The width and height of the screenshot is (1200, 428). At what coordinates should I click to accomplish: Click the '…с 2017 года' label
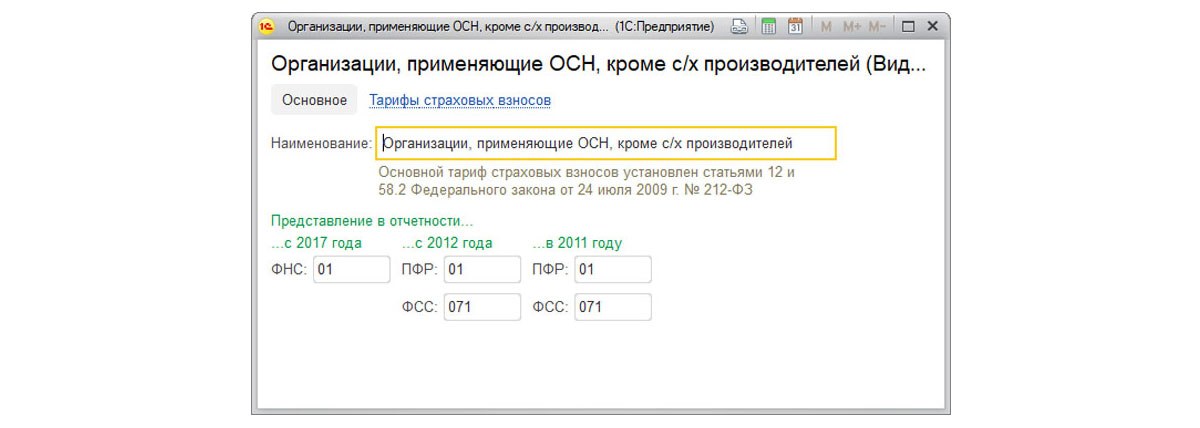[x=316, y=243]
